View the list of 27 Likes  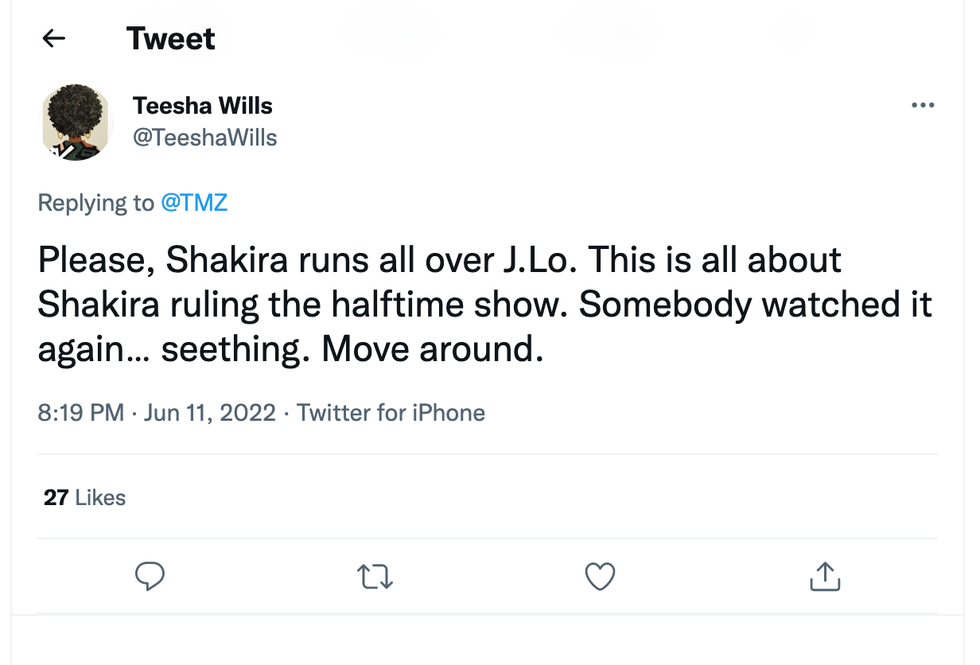point(85,497)
